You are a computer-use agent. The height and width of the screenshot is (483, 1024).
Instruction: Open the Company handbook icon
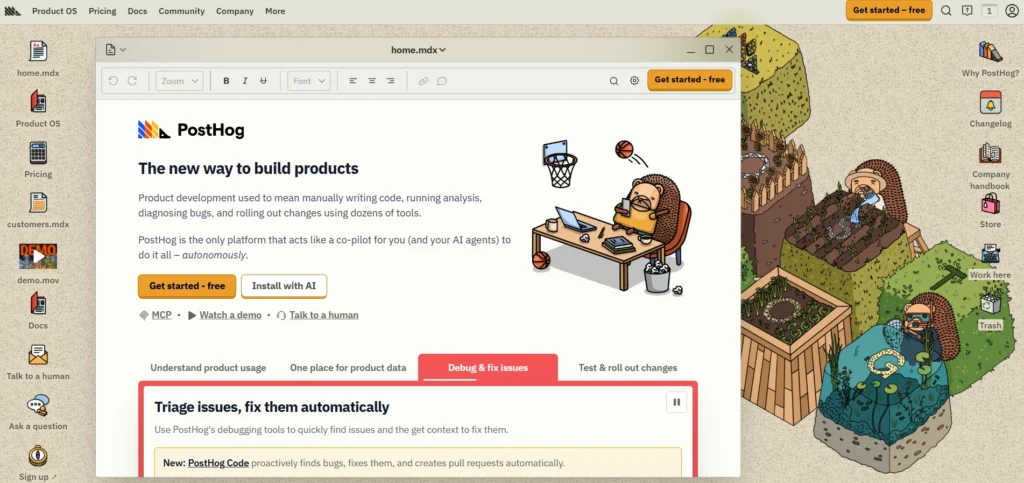(x=990, y=153)
